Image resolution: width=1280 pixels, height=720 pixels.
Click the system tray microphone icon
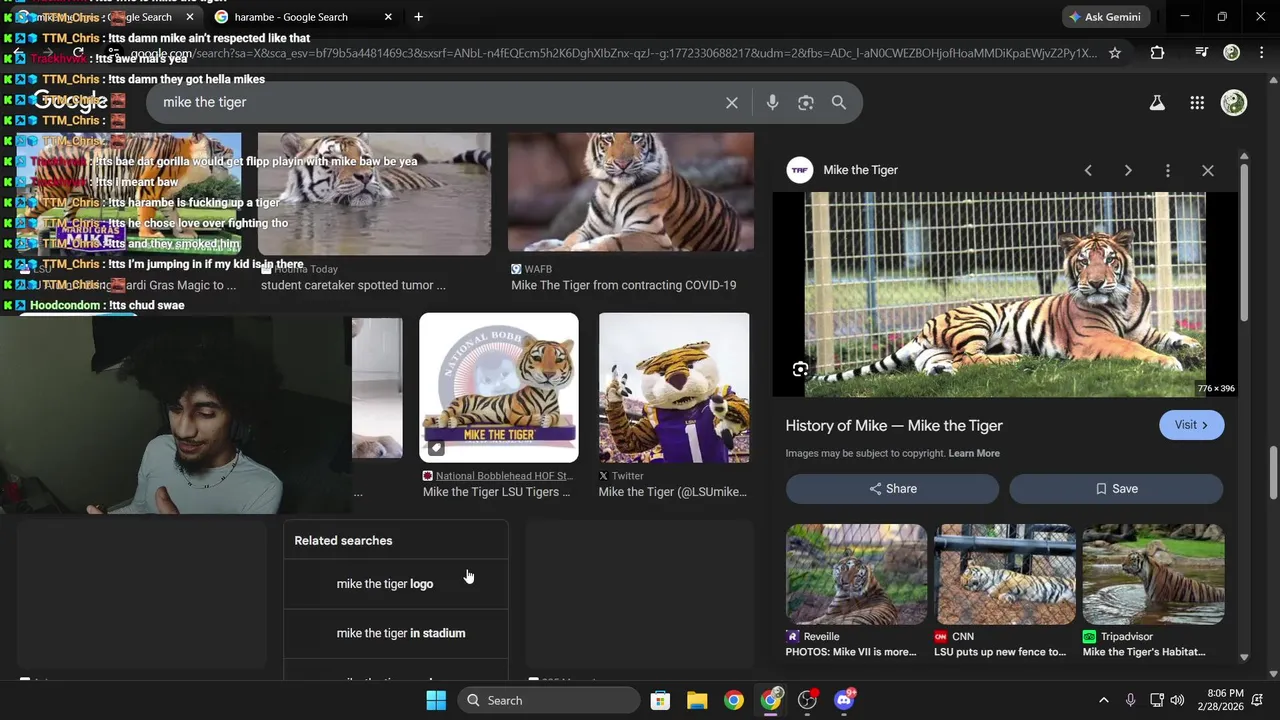point(1130,700)
